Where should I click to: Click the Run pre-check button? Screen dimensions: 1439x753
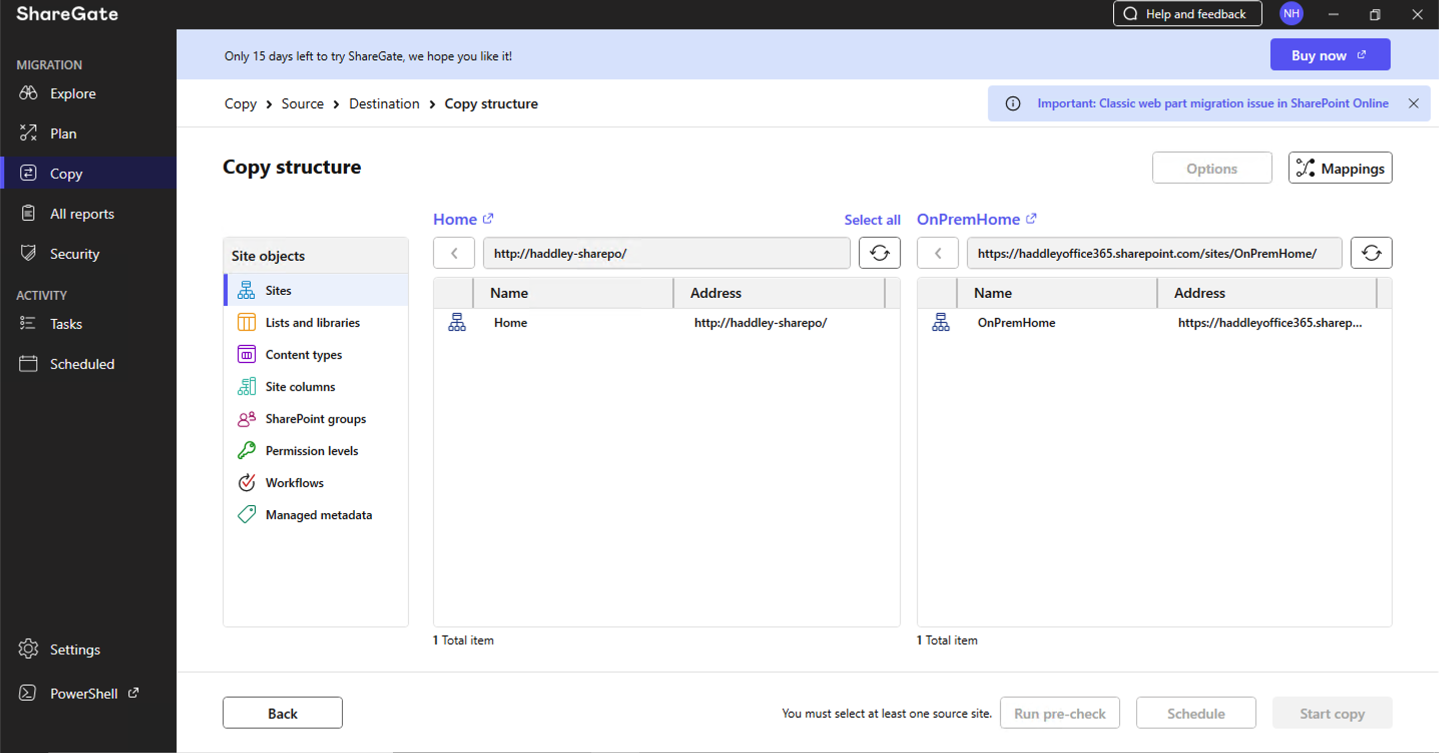1060,713
